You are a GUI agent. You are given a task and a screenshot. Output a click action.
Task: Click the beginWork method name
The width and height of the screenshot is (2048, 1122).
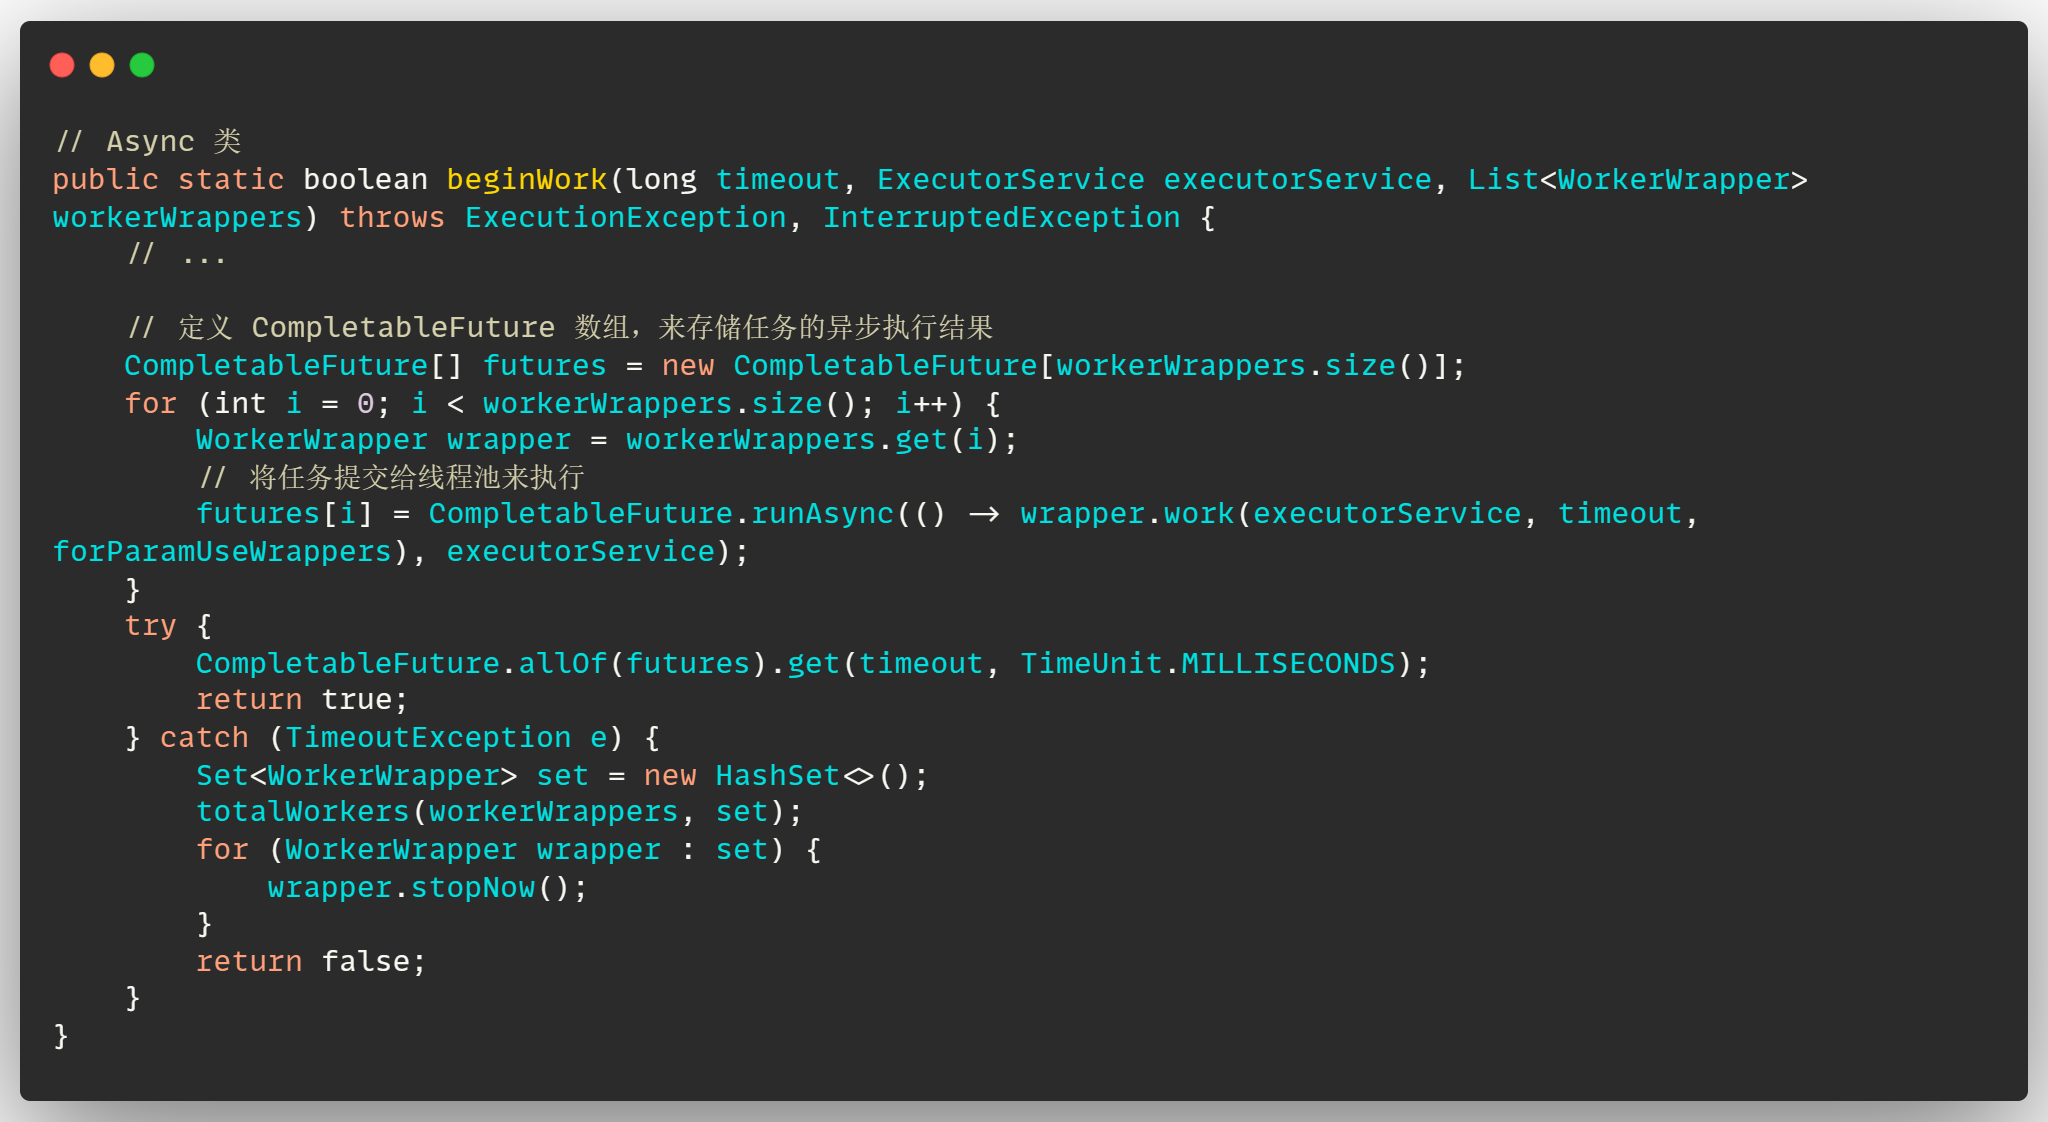pos(526,180)
